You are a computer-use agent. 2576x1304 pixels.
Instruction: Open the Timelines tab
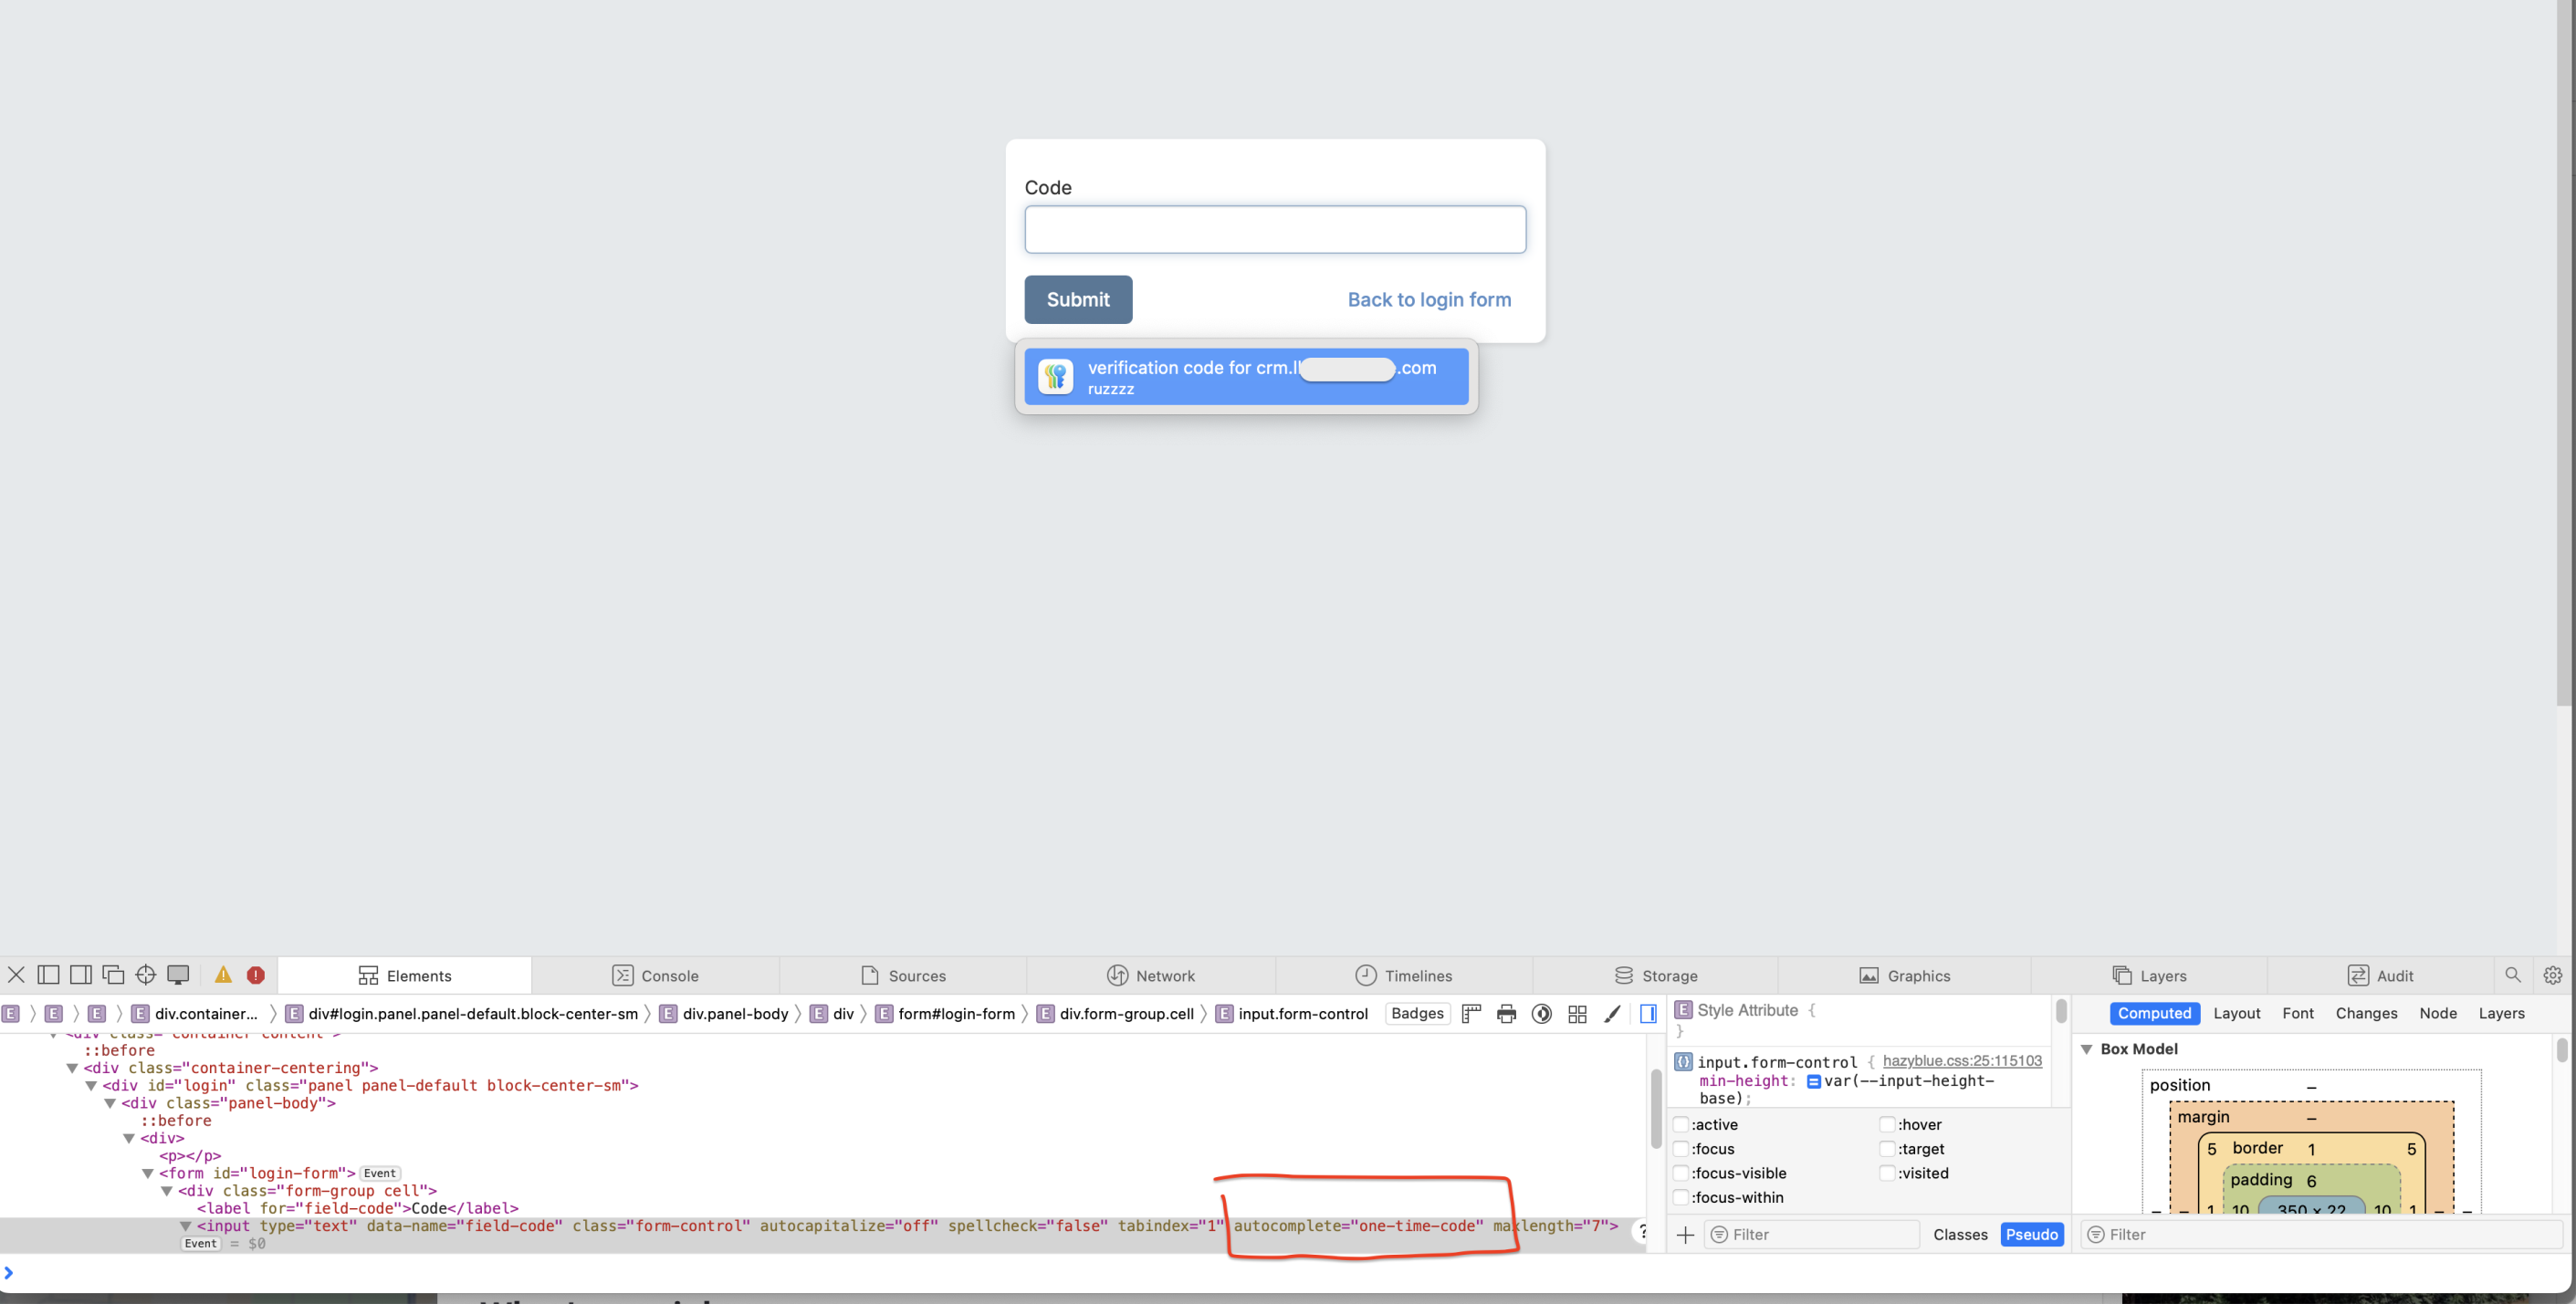[1404, 976]
